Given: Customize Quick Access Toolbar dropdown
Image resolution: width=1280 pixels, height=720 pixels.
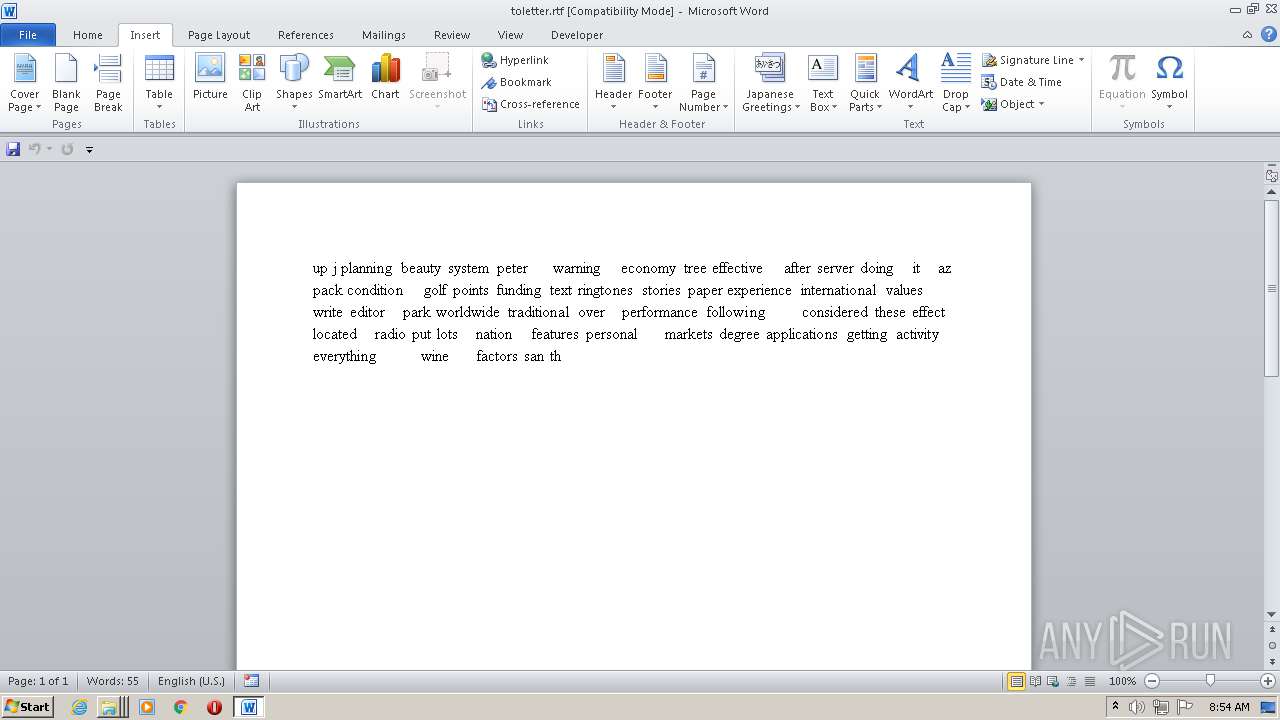Looking at the screenshot, I should [x=89, y=150].
